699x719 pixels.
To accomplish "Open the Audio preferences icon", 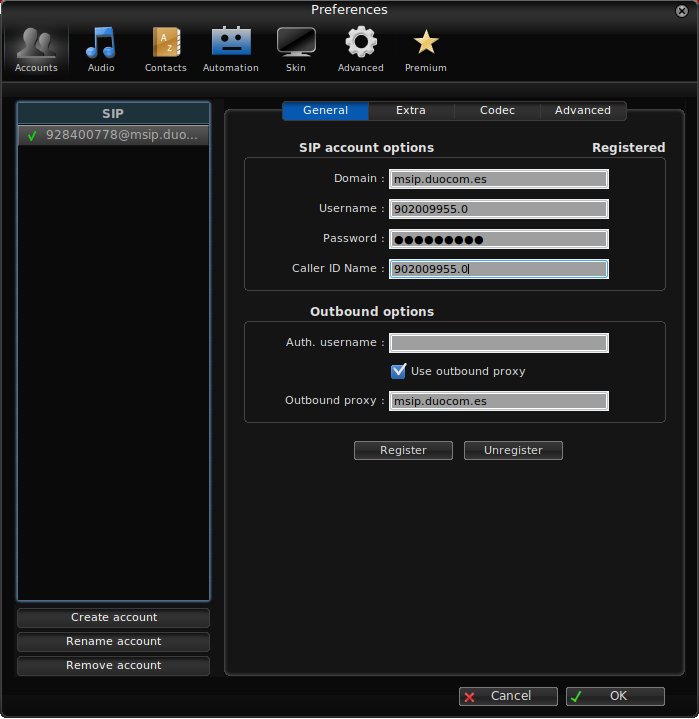I will coord(101,48).
